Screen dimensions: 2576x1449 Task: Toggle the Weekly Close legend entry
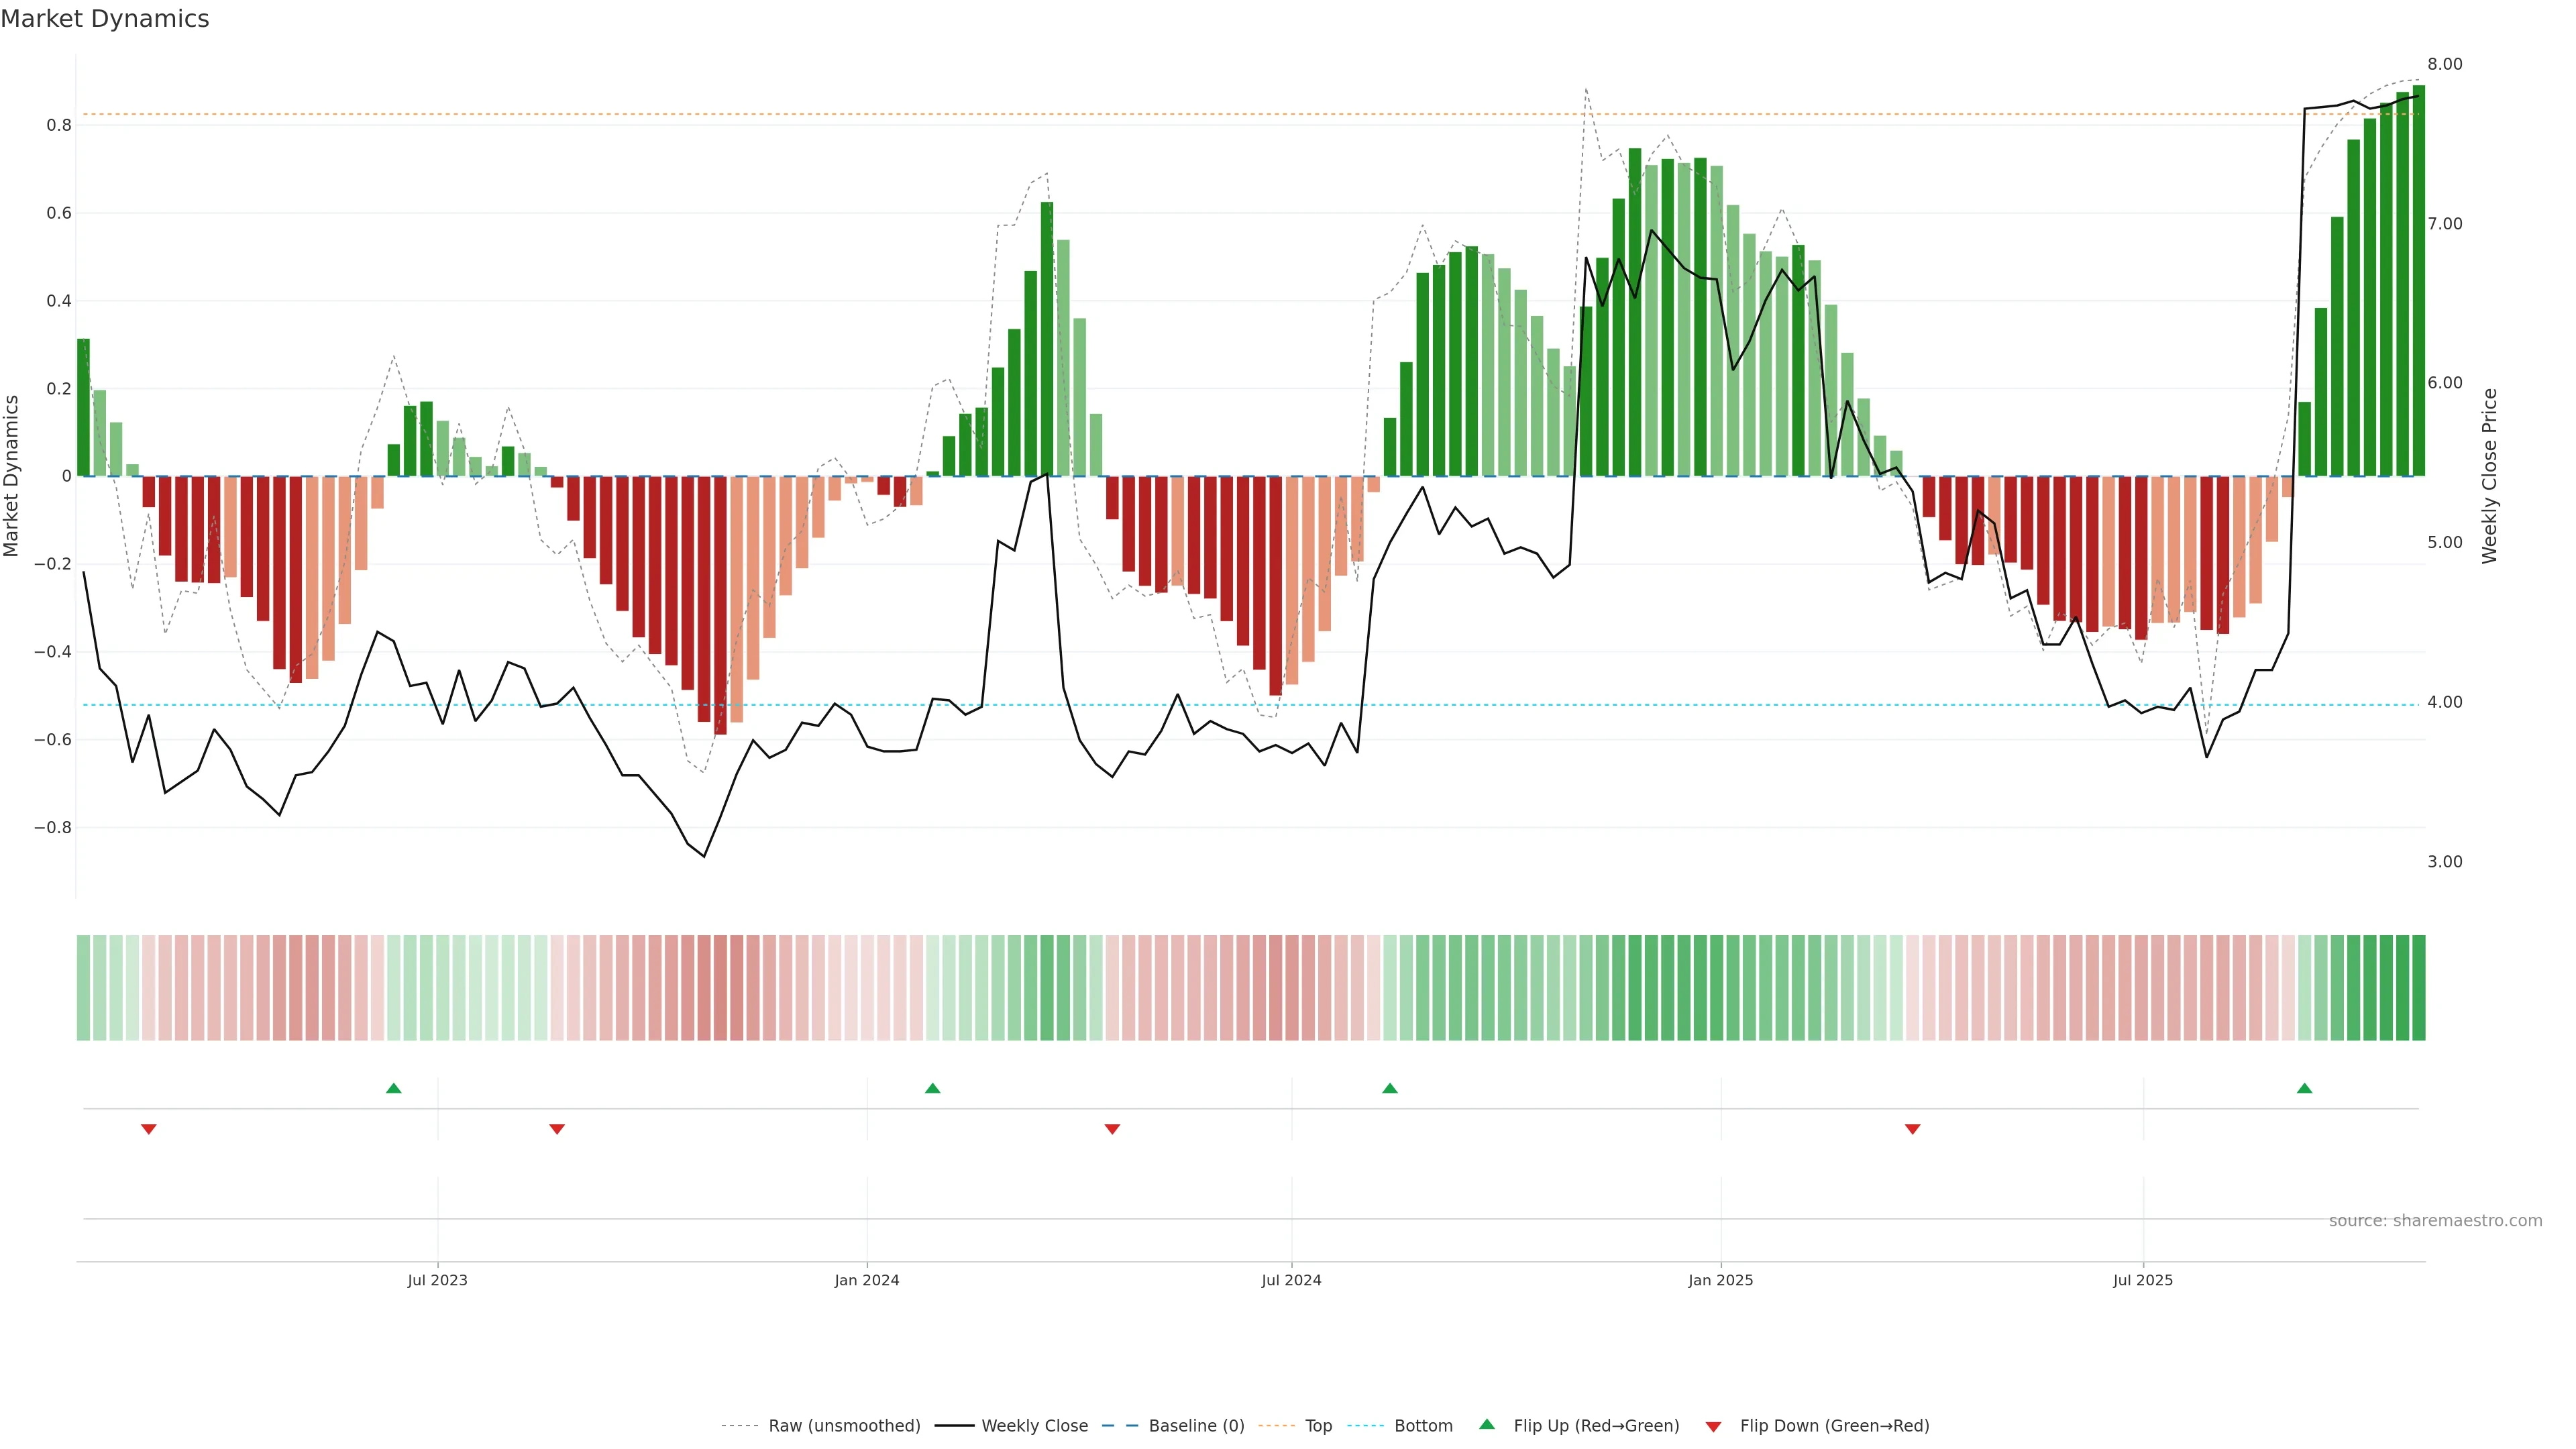(1034, 1426)
